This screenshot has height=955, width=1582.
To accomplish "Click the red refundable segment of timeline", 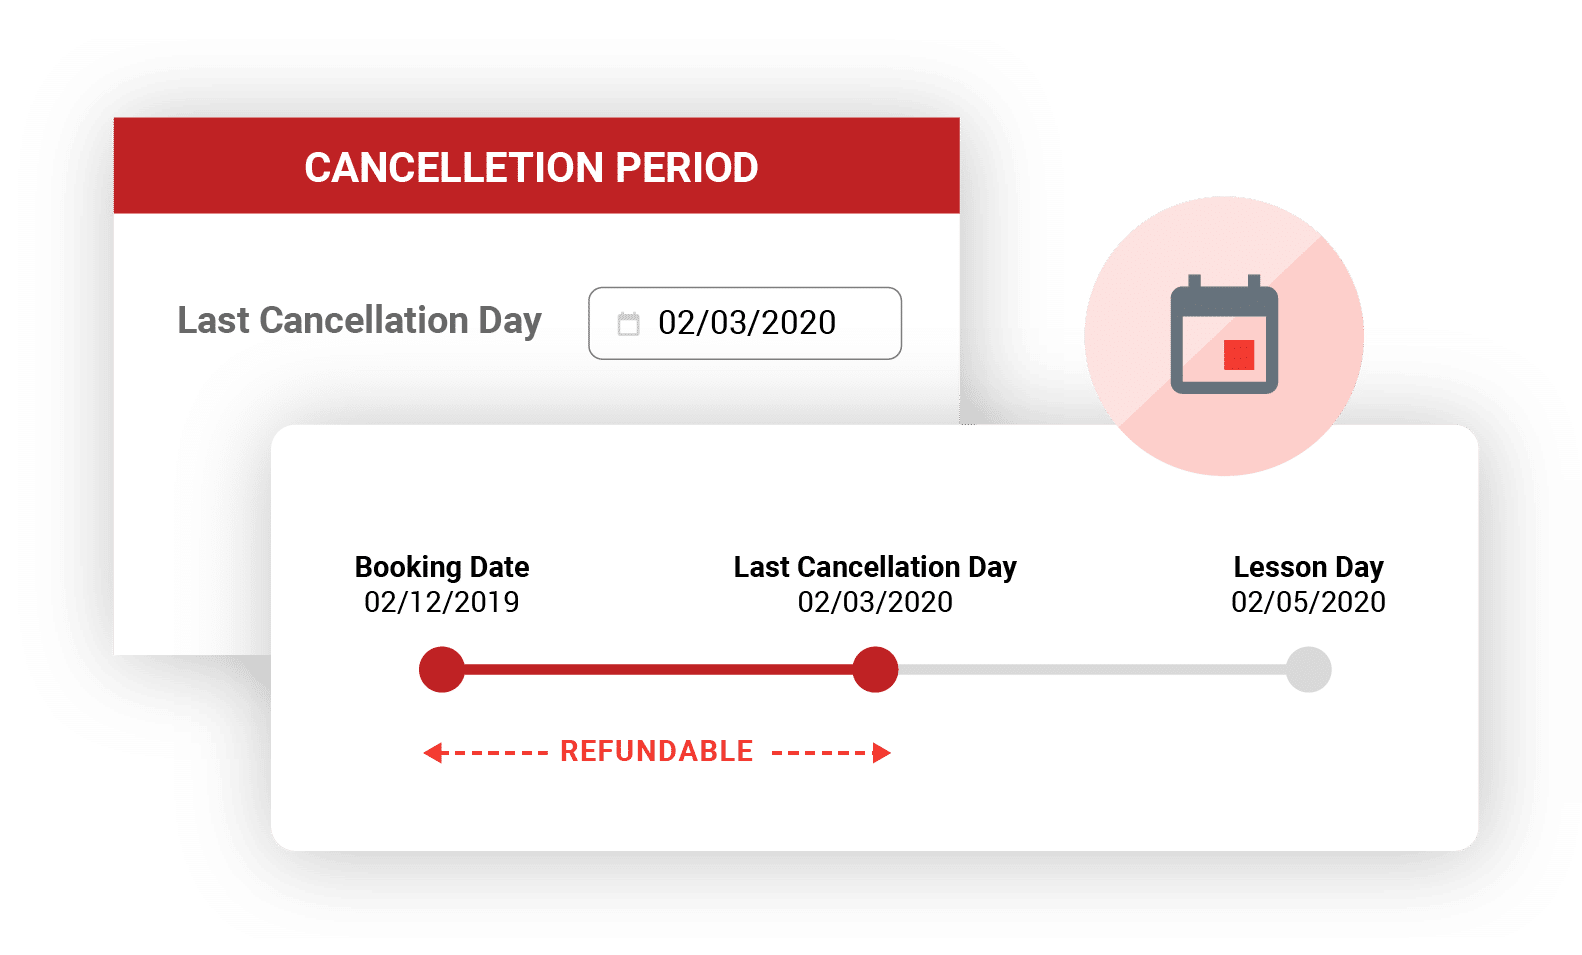I will click(x=658, y=670).
